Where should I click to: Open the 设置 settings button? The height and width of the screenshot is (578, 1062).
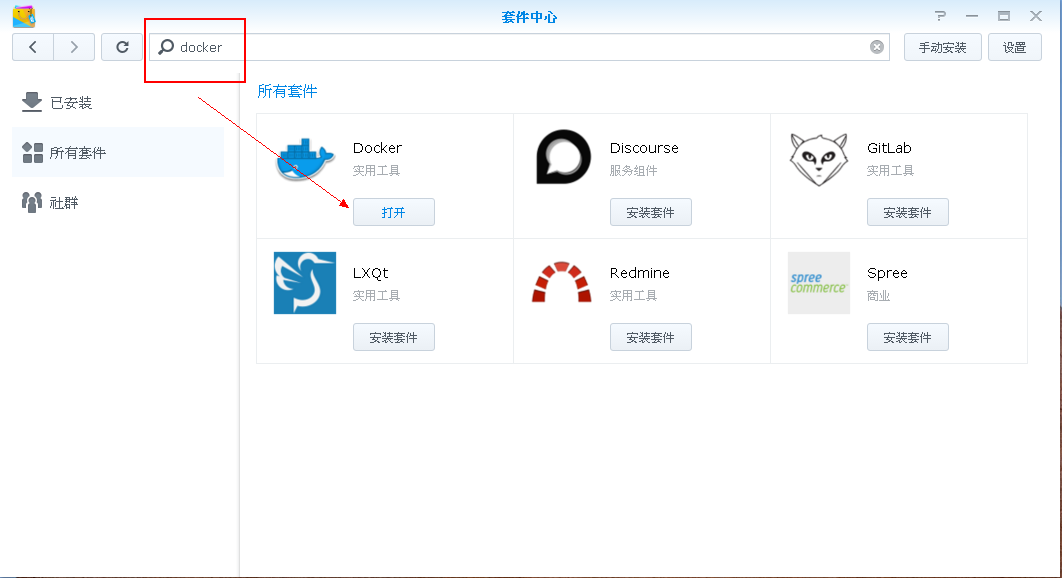click(x=1015, y=47)
